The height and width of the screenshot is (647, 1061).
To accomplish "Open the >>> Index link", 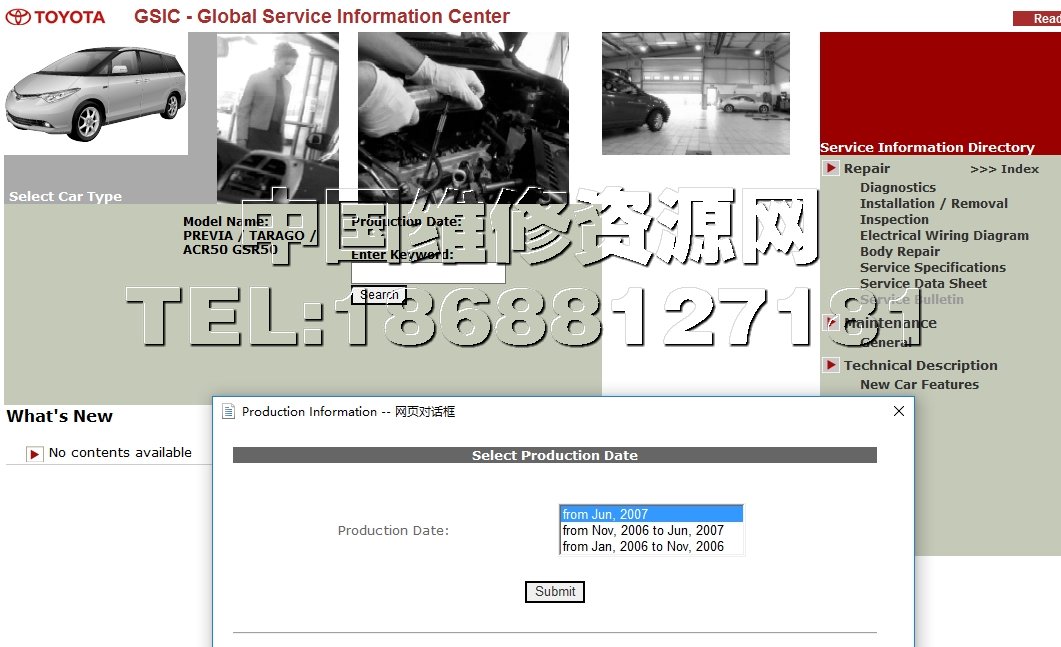I will click(1004, 169).
